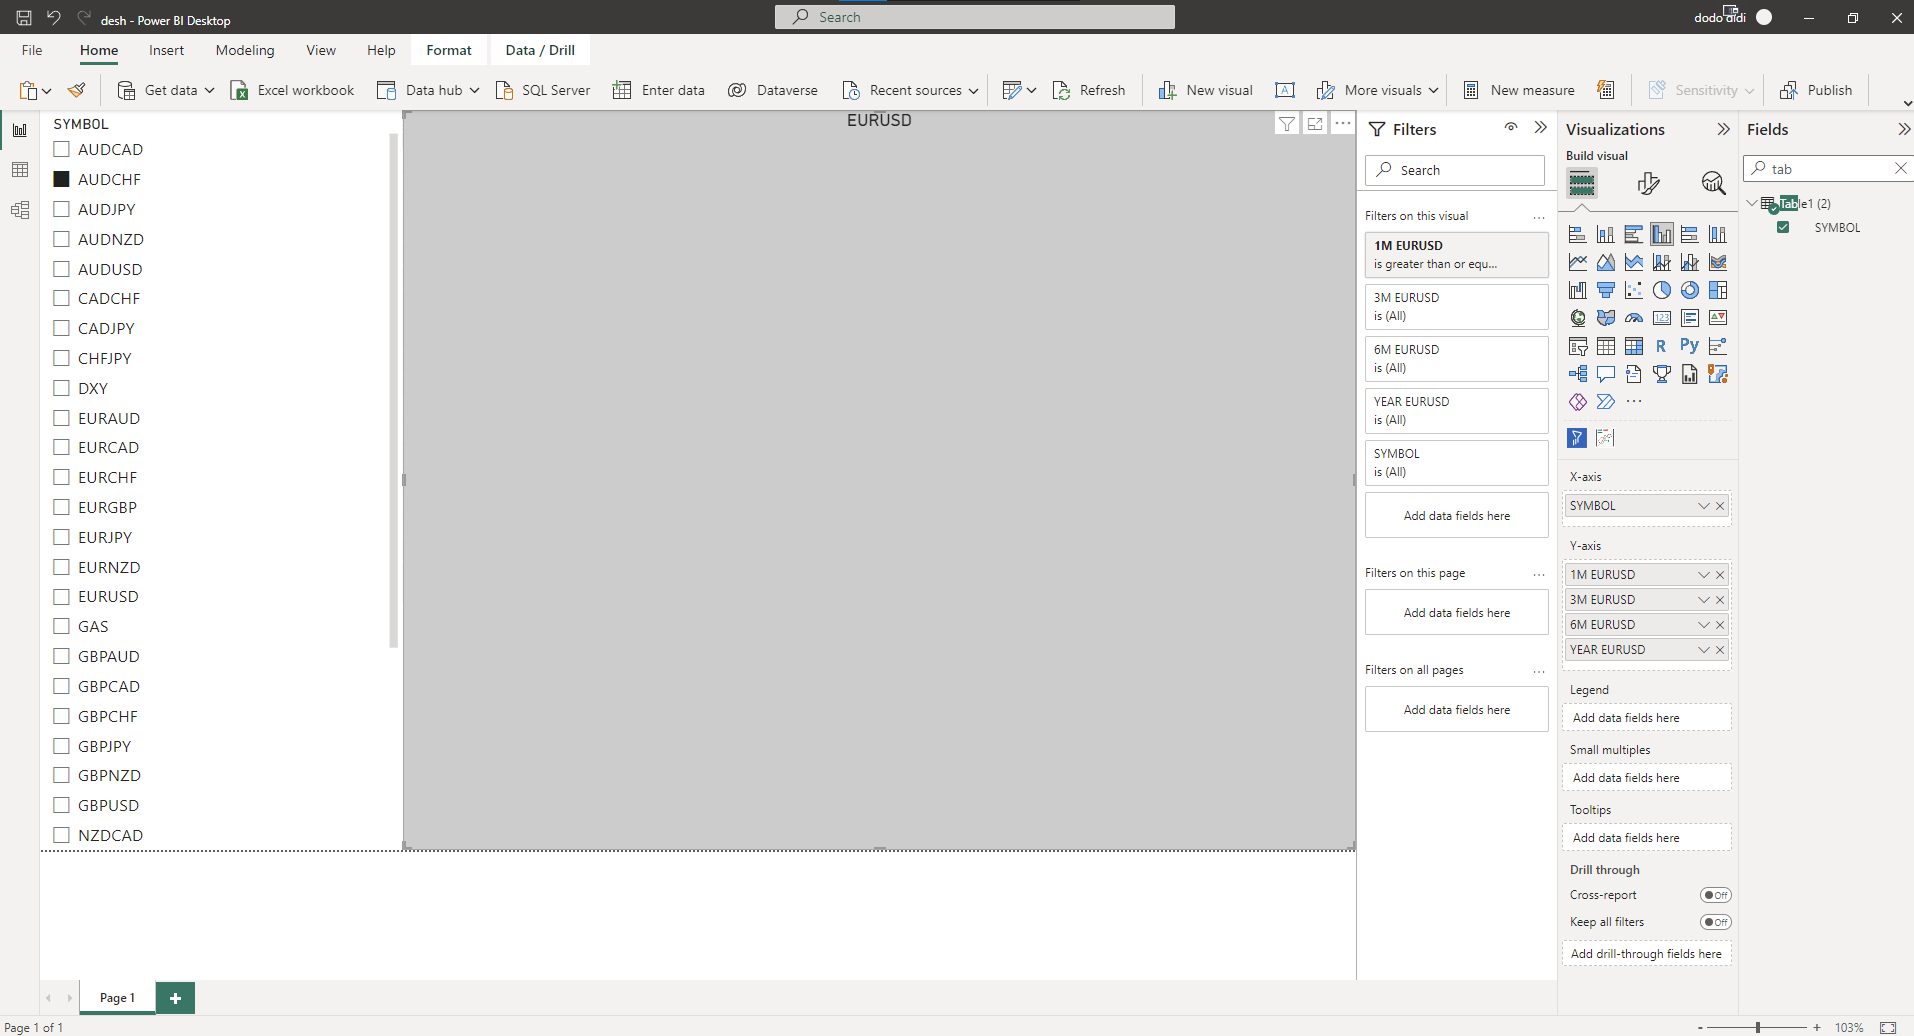
Task: Click the Refresh button
Action: [x=1089, y=90]
